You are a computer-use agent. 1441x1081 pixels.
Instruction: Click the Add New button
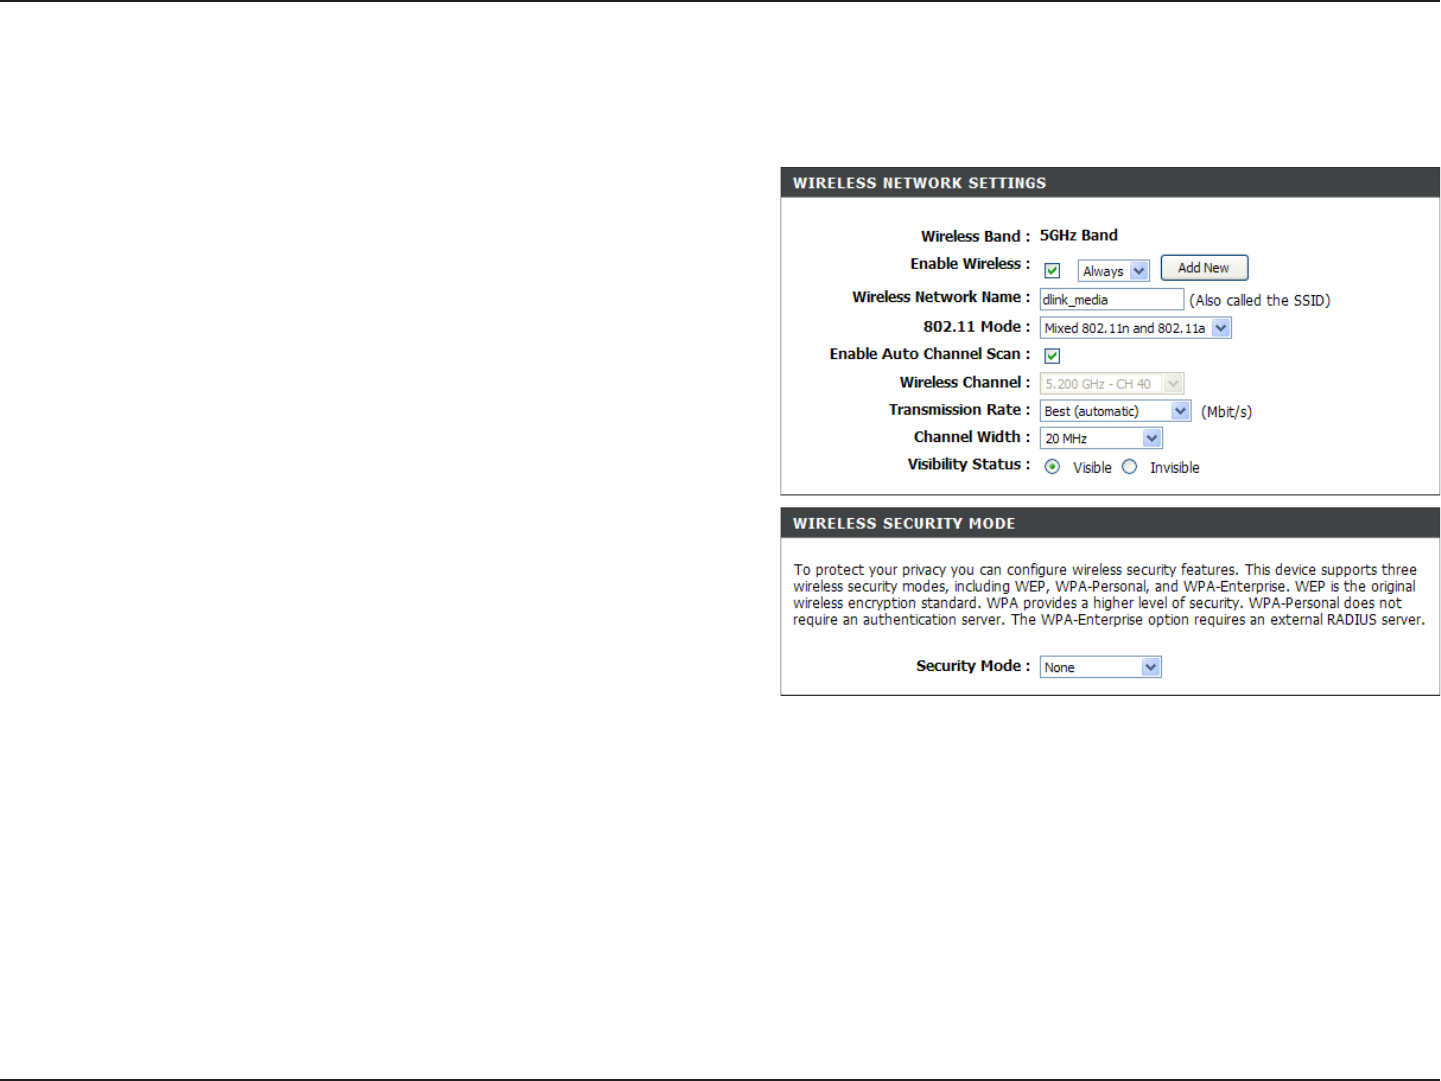(1204, 268)
